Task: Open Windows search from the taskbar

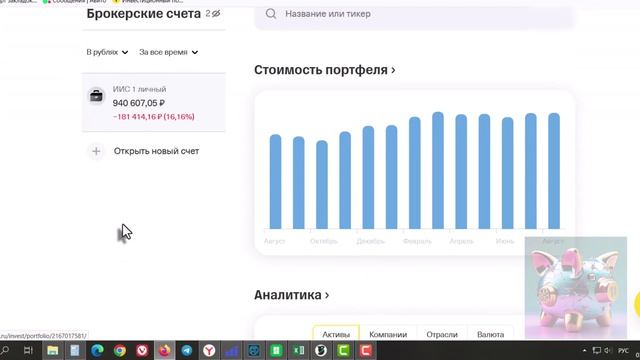Action: [x=5, y=350]
